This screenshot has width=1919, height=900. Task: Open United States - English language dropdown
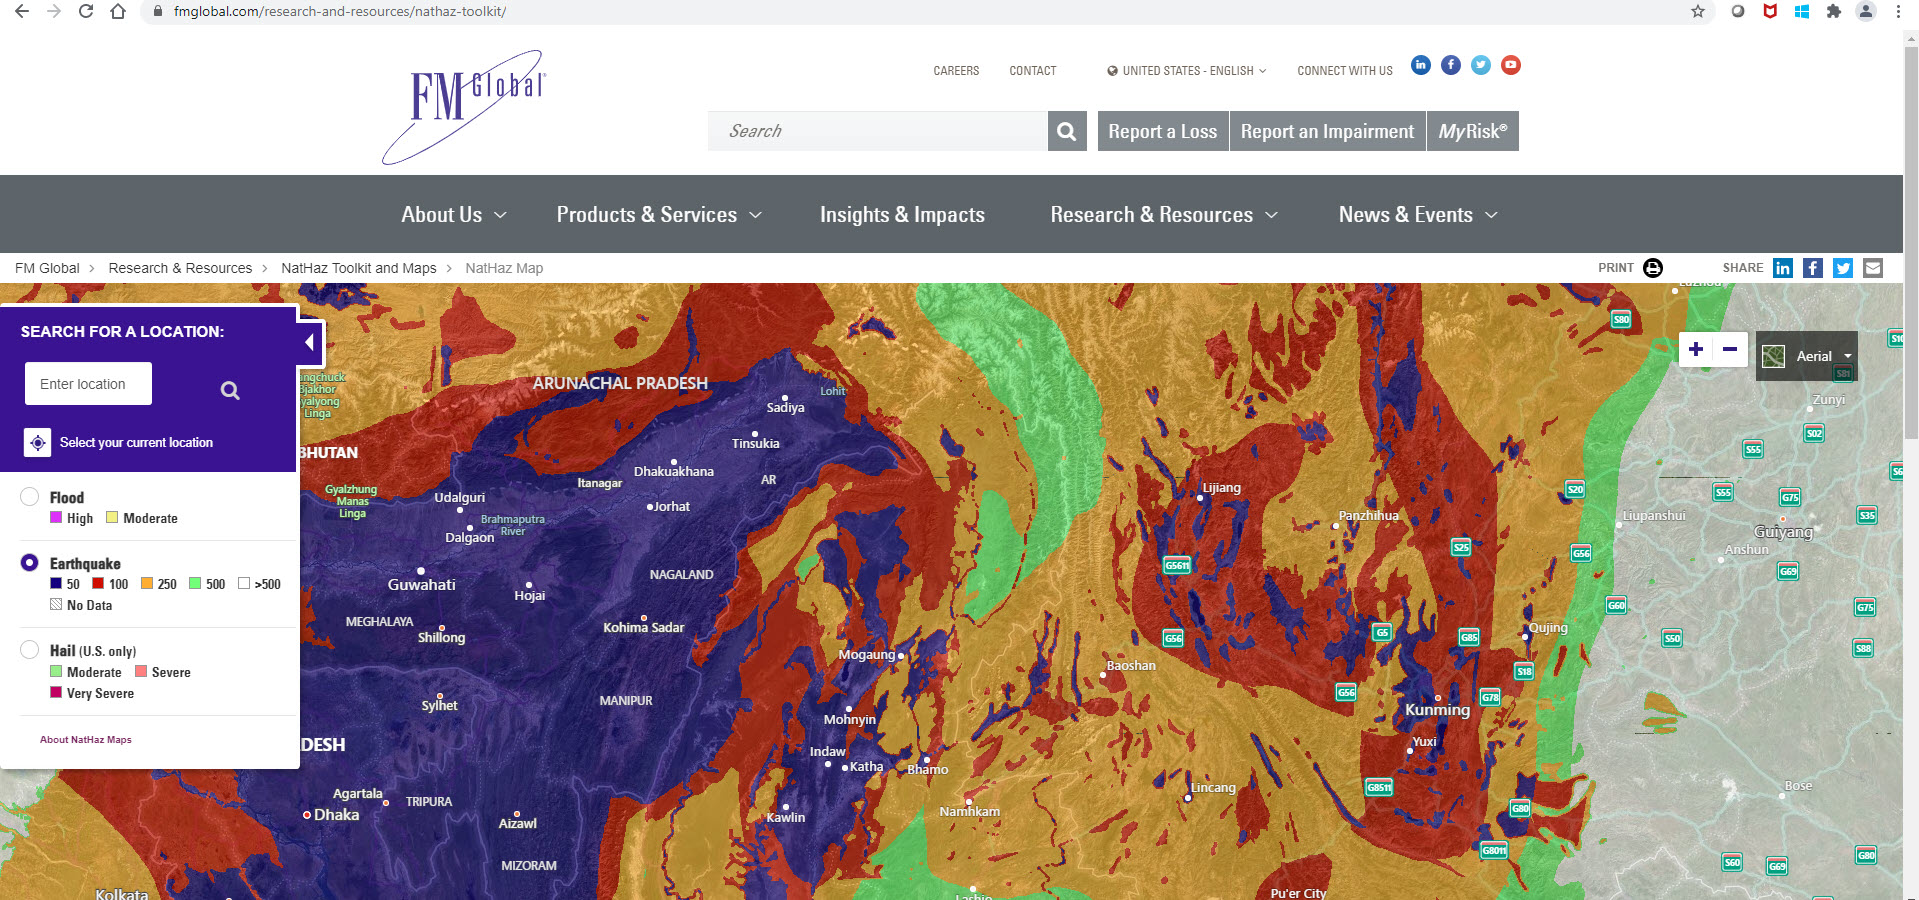[1187, 71]
